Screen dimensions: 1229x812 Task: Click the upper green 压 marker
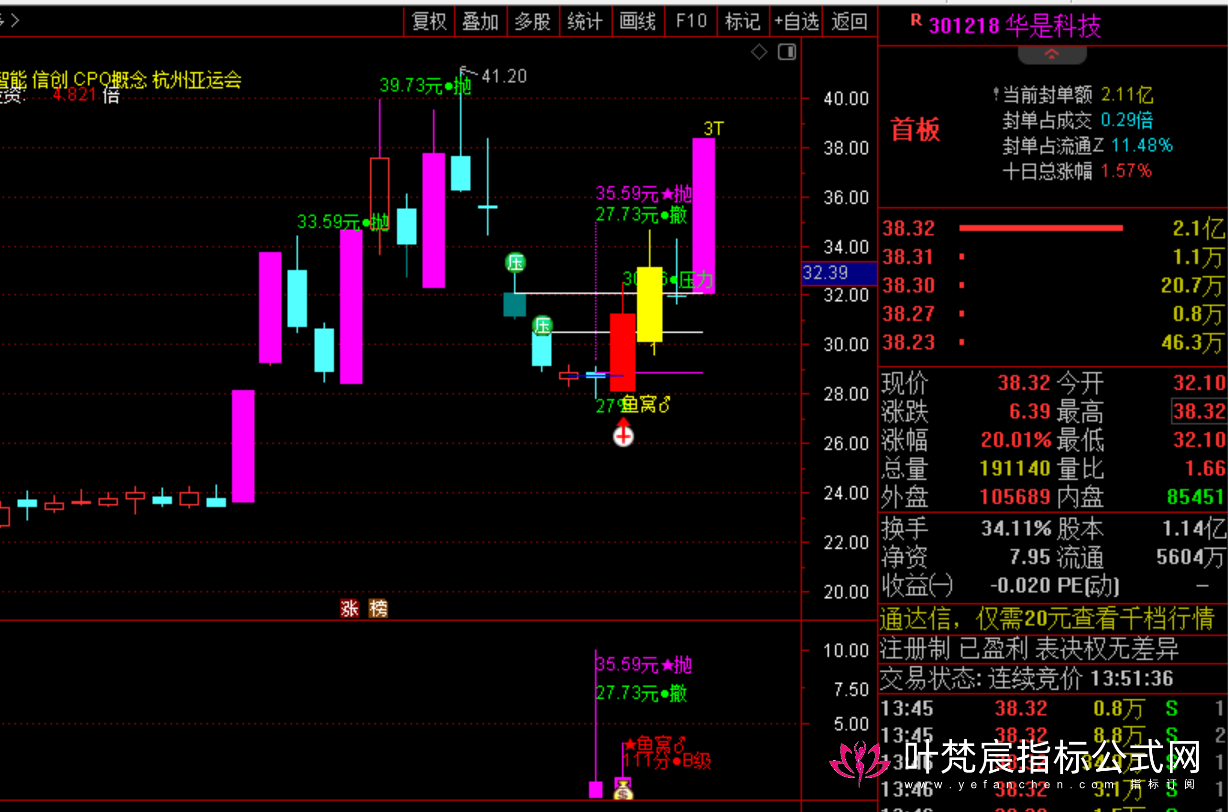point(515,263)
